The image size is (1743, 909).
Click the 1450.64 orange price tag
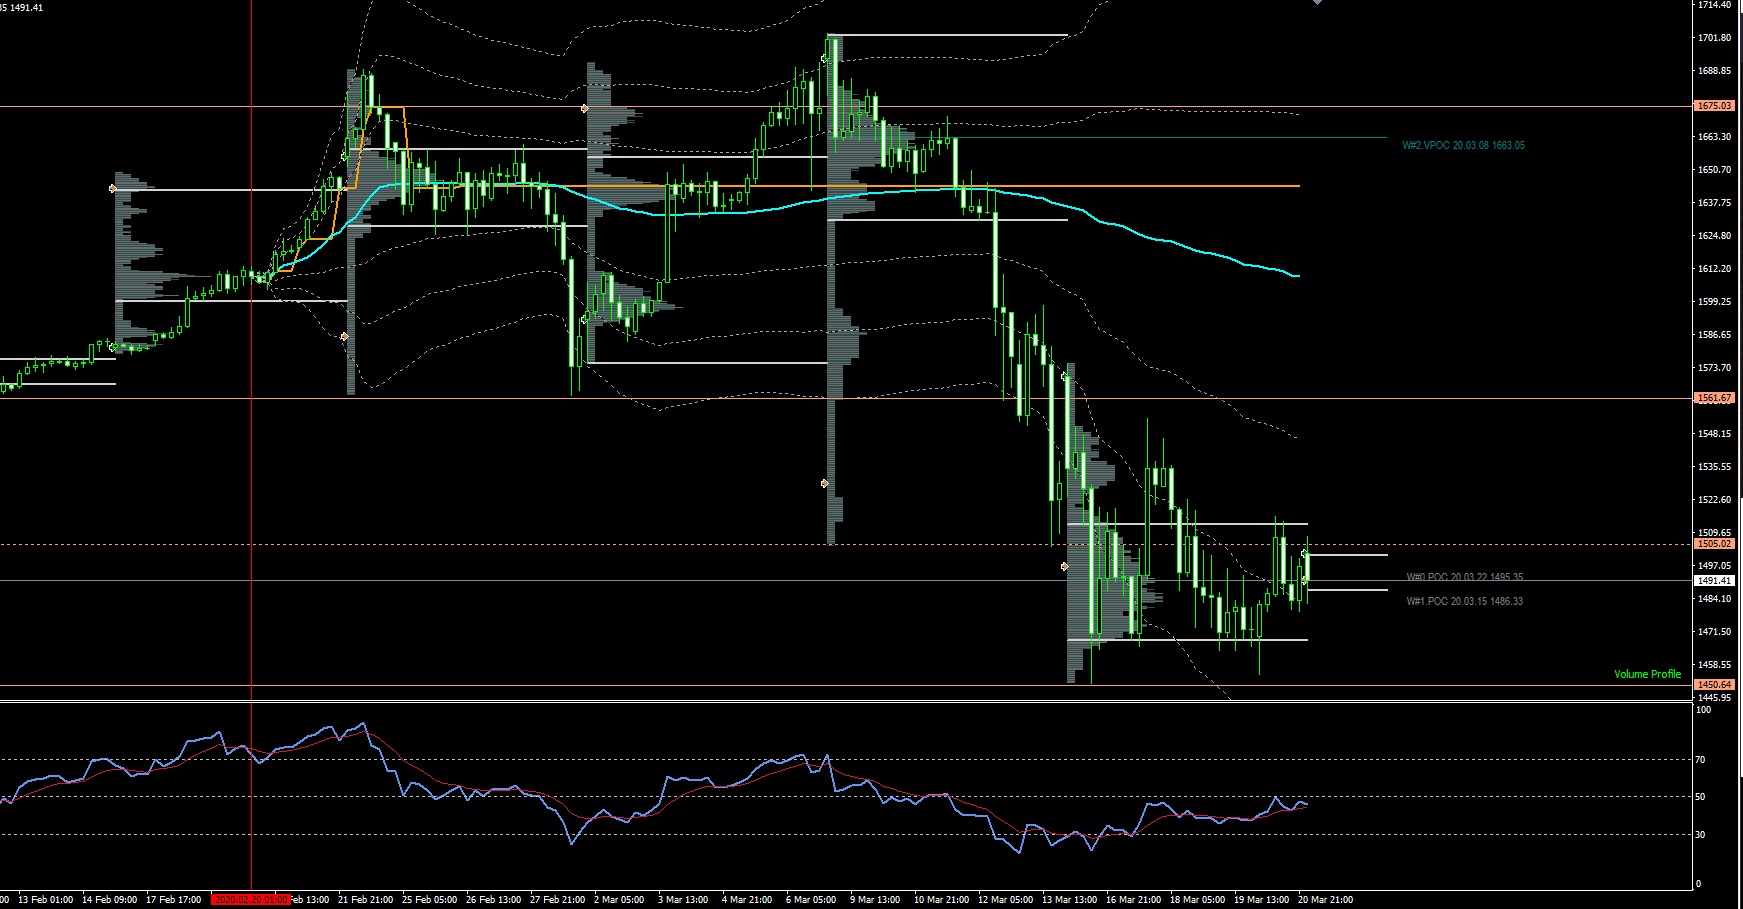(x=1713, y=685)
